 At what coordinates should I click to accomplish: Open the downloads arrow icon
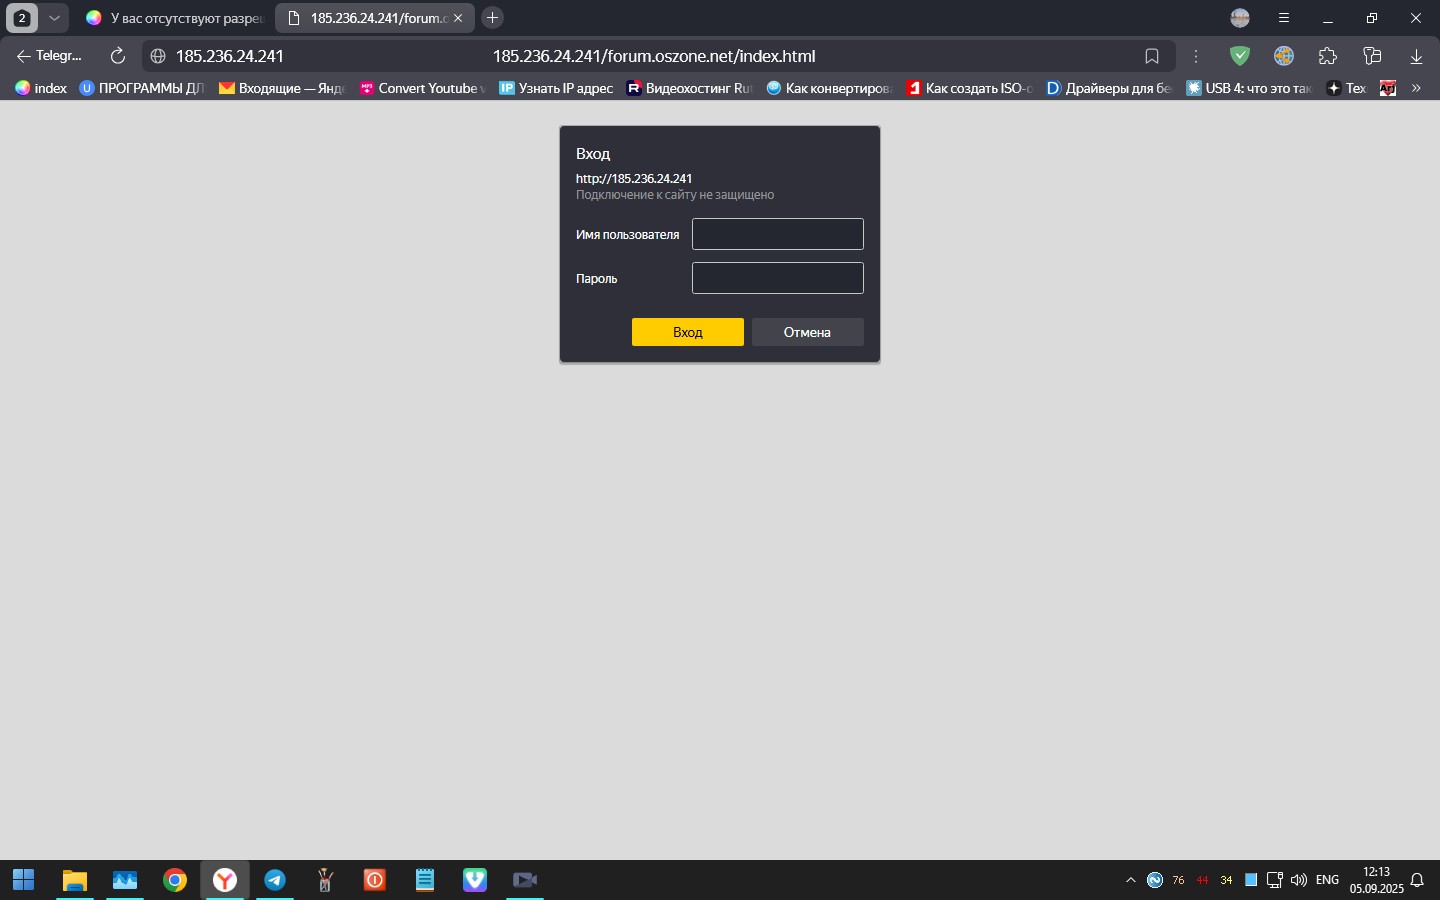coord(1416,56)
